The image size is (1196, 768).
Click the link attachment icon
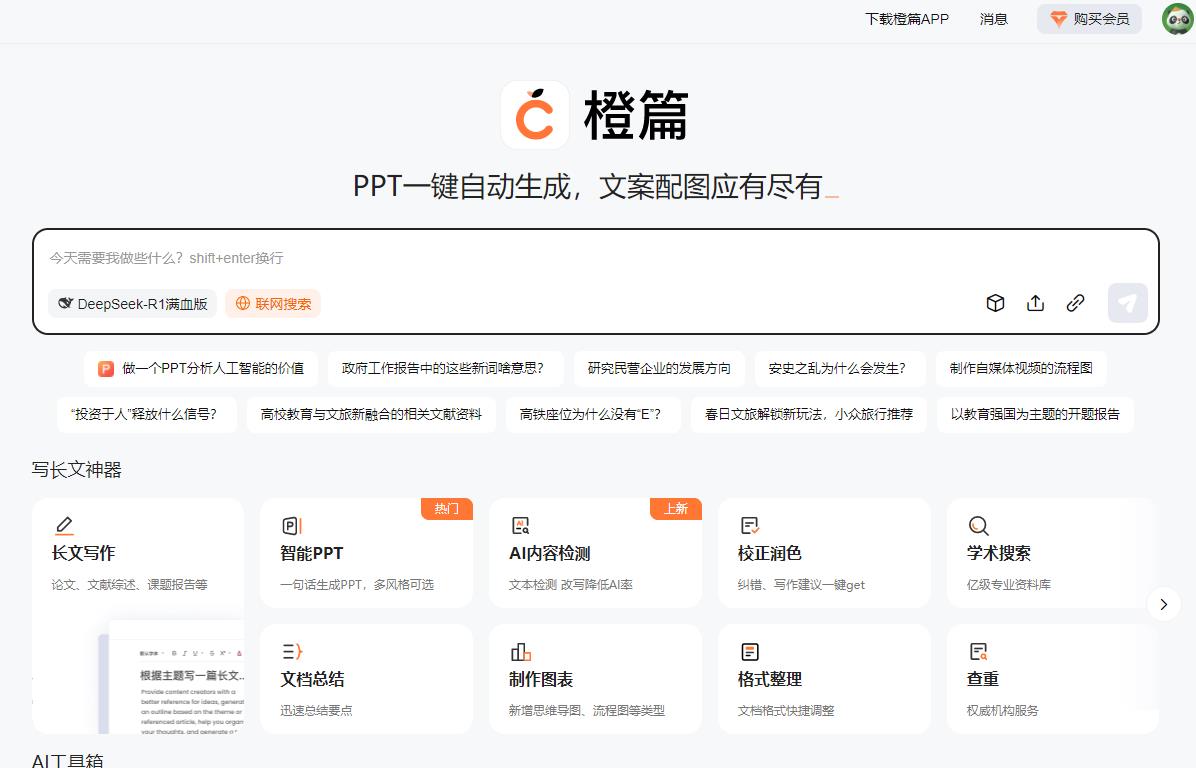tap(1075, 303)
